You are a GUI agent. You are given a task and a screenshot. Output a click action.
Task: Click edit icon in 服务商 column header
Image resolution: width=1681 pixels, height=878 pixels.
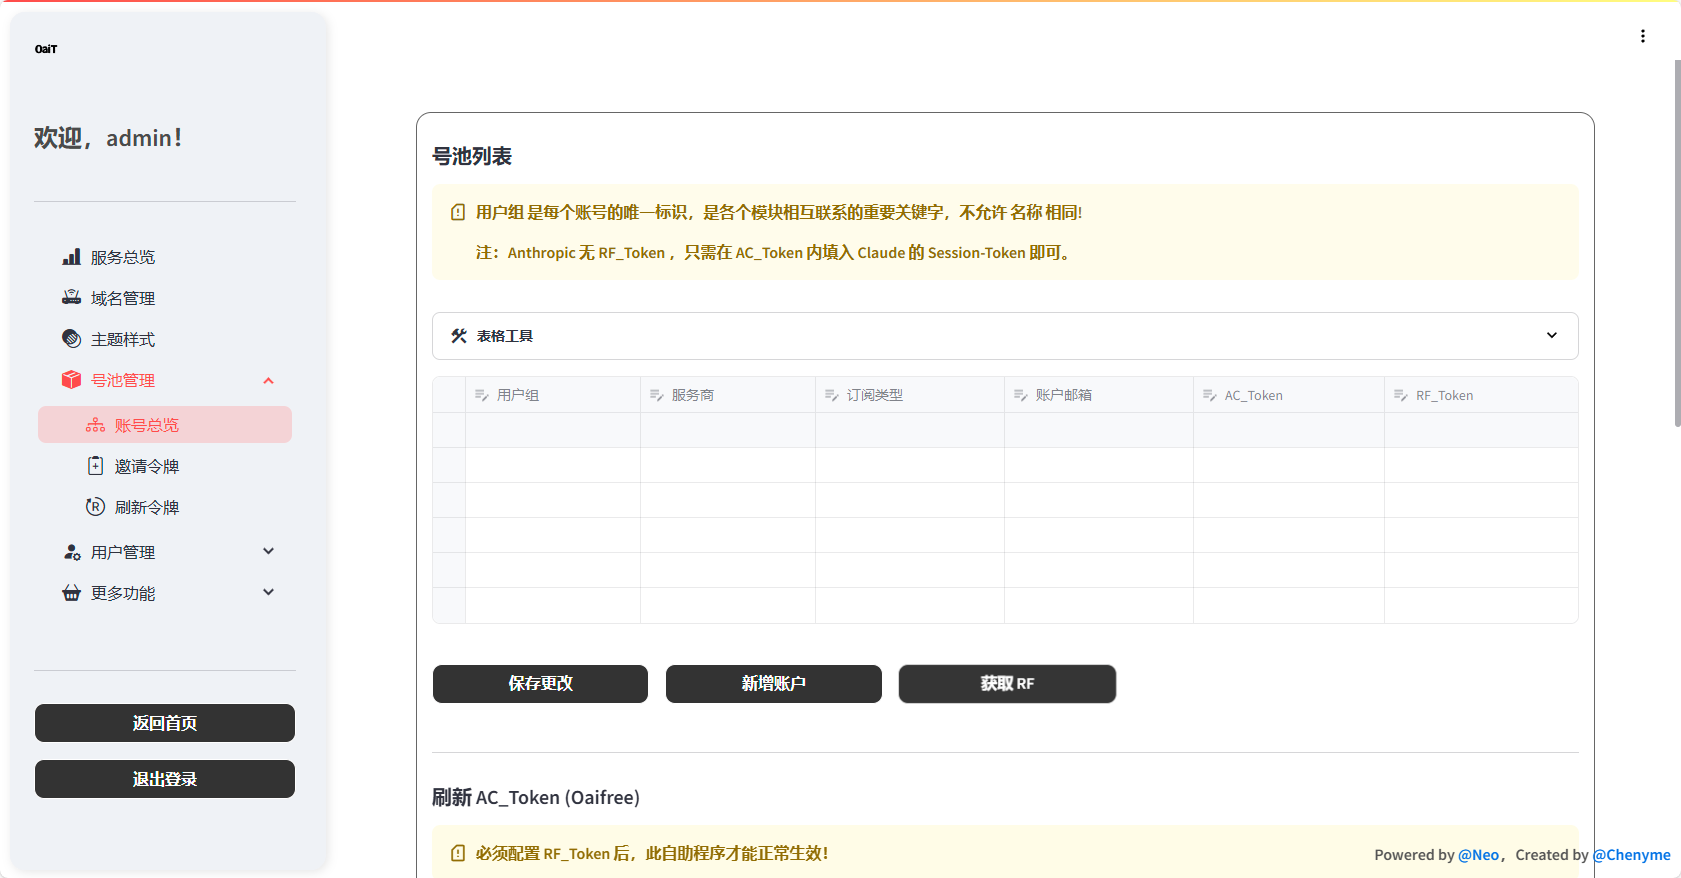[657, 395]
